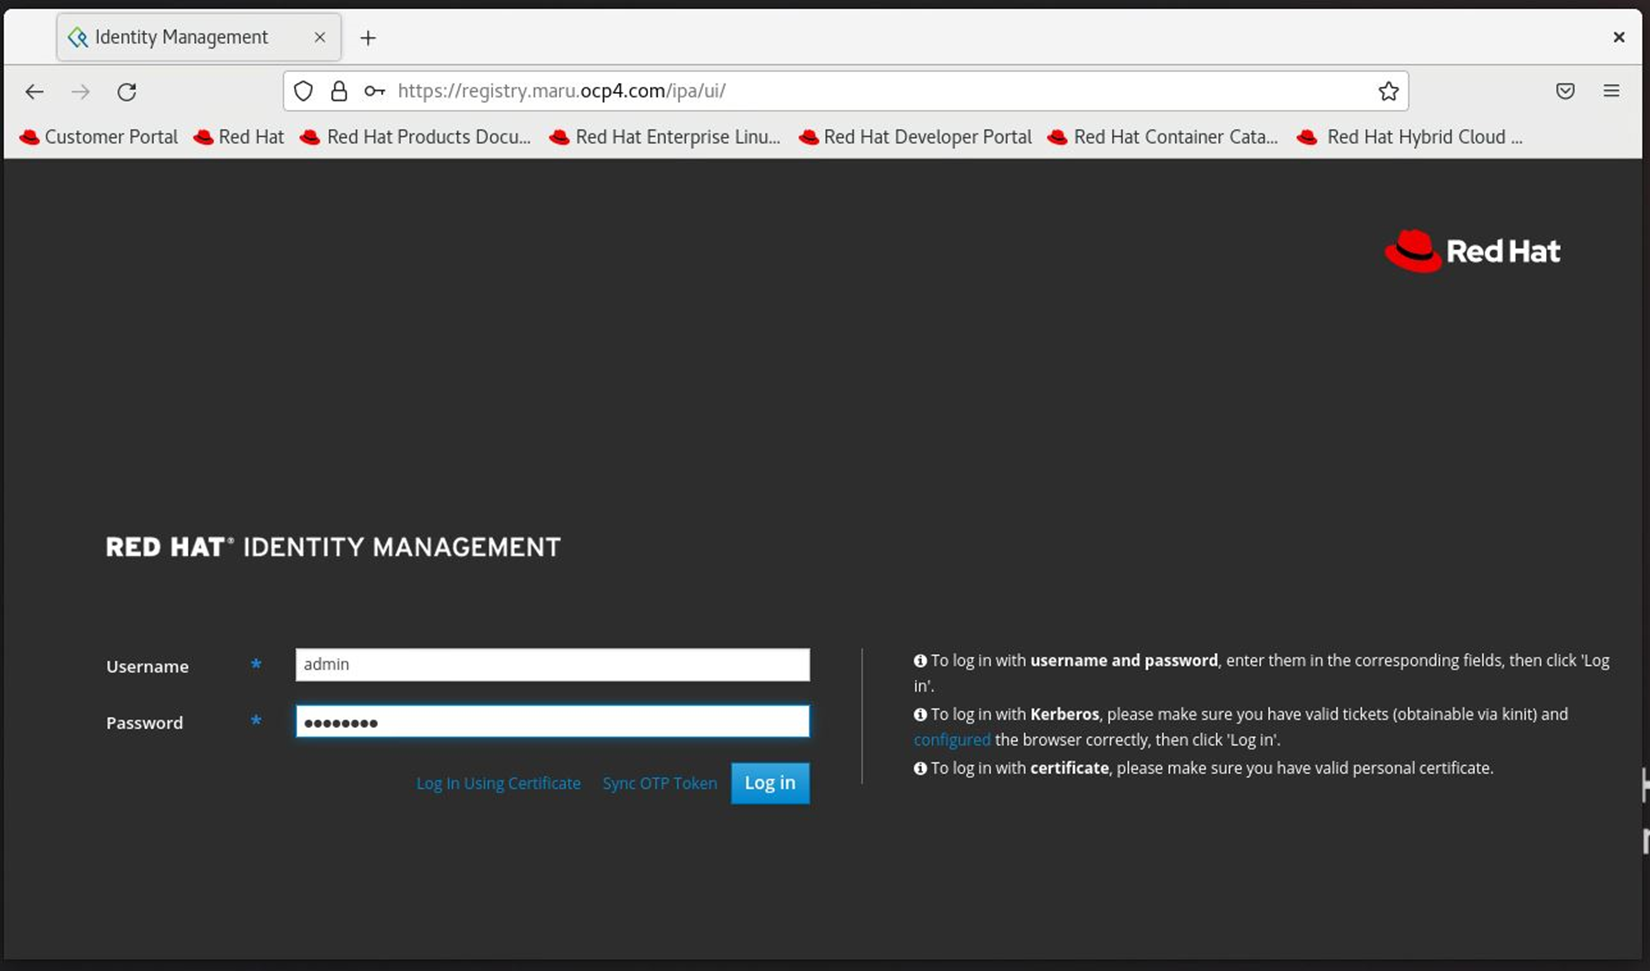Screen dimensions: 1650x971
Task: Click the Username label
Action: pos(147,666)
